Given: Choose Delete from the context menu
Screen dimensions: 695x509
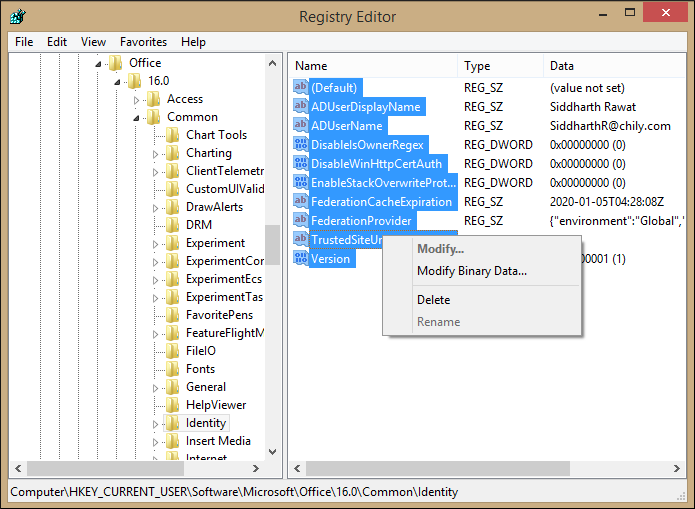Looking at the screenshot, I should pos(433,300).
